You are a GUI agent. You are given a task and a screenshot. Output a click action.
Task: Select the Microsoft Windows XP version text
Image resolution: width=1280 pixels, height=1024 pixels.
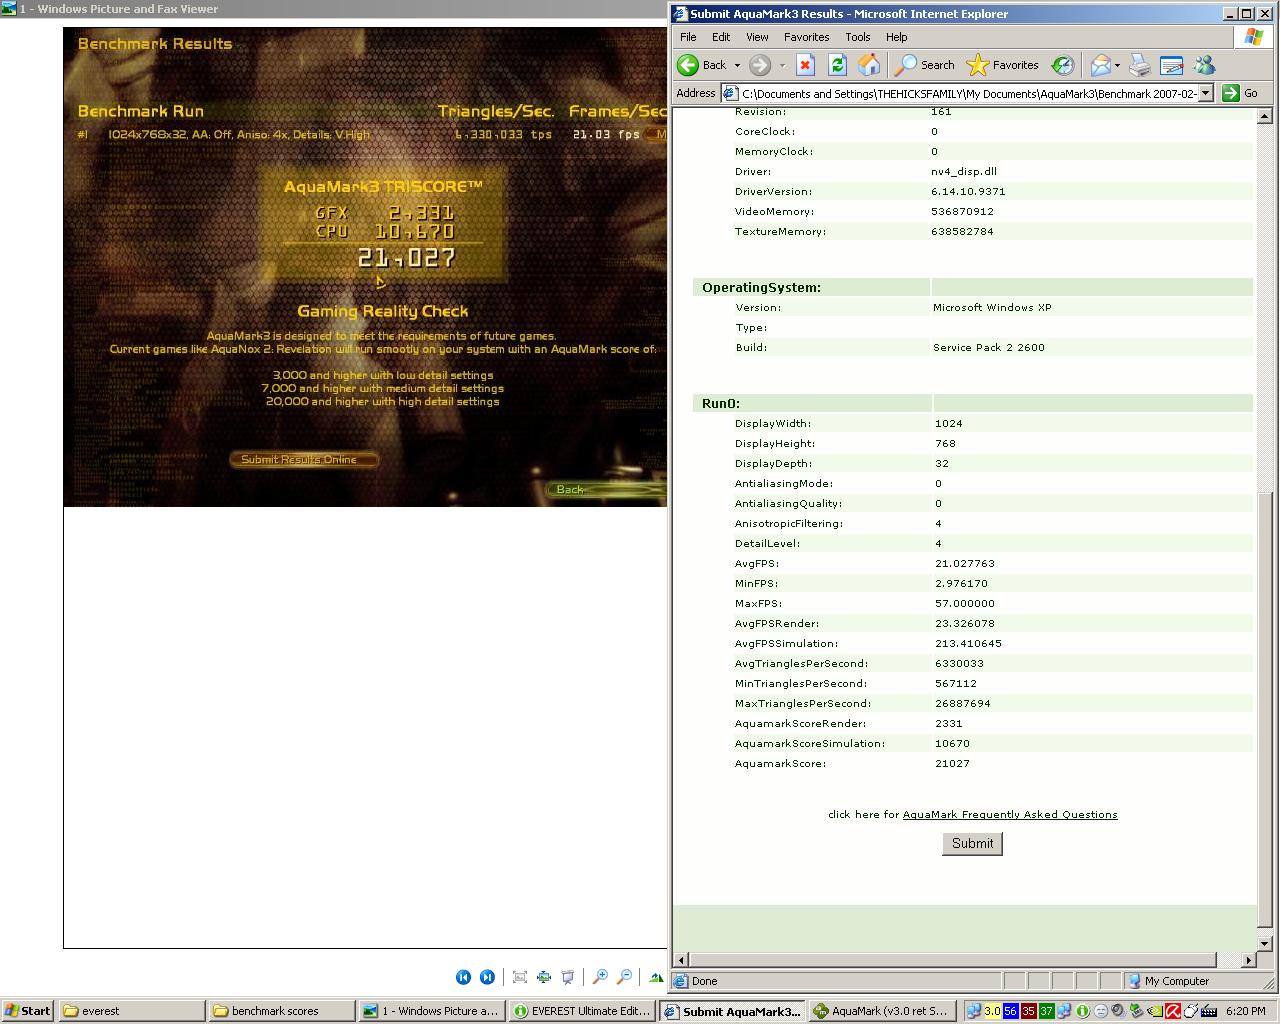pyautogui.click(x=992, y=307)
